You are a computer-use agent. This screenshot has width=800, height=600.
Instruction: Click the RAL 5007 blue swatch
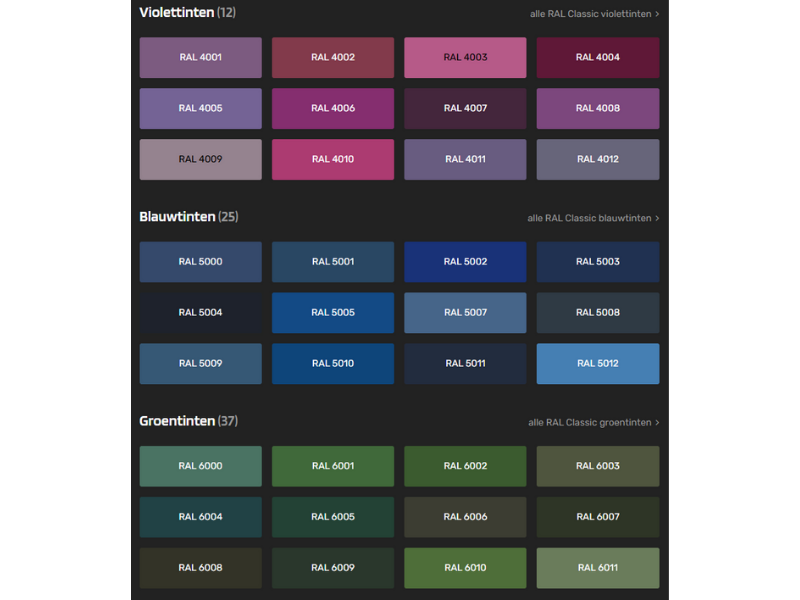(465, 313)
